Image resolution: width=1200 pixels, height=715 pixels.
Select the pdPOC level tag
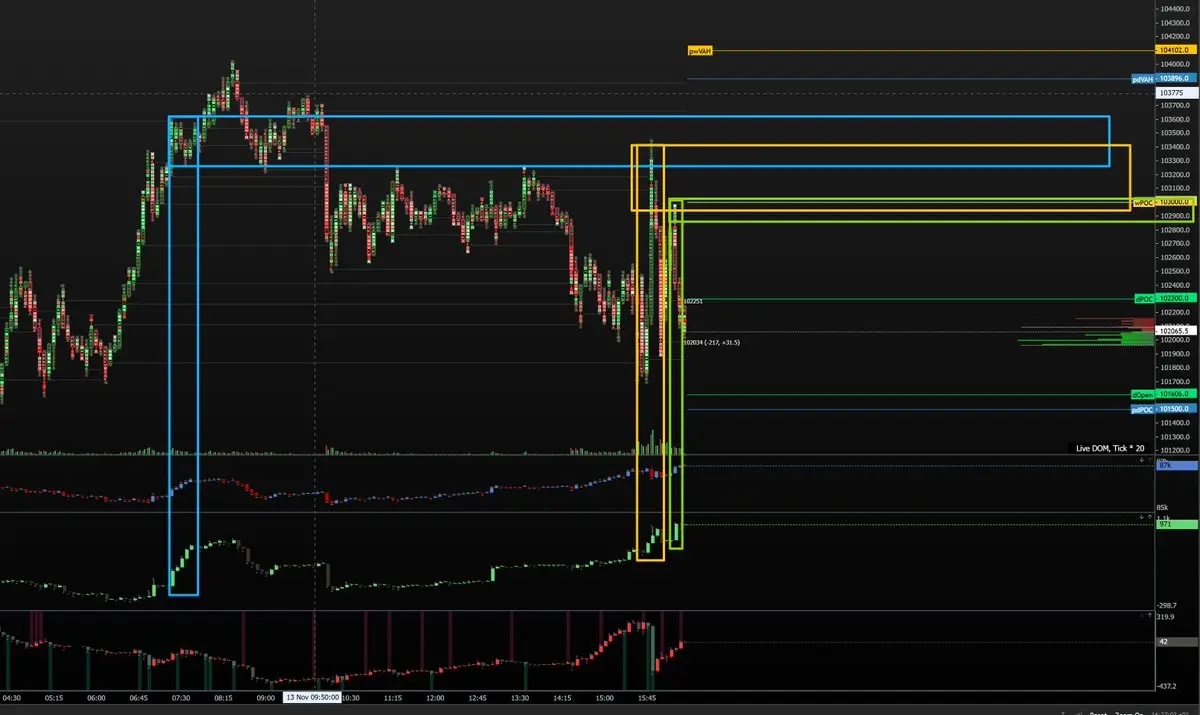[x=1142, y=409]
